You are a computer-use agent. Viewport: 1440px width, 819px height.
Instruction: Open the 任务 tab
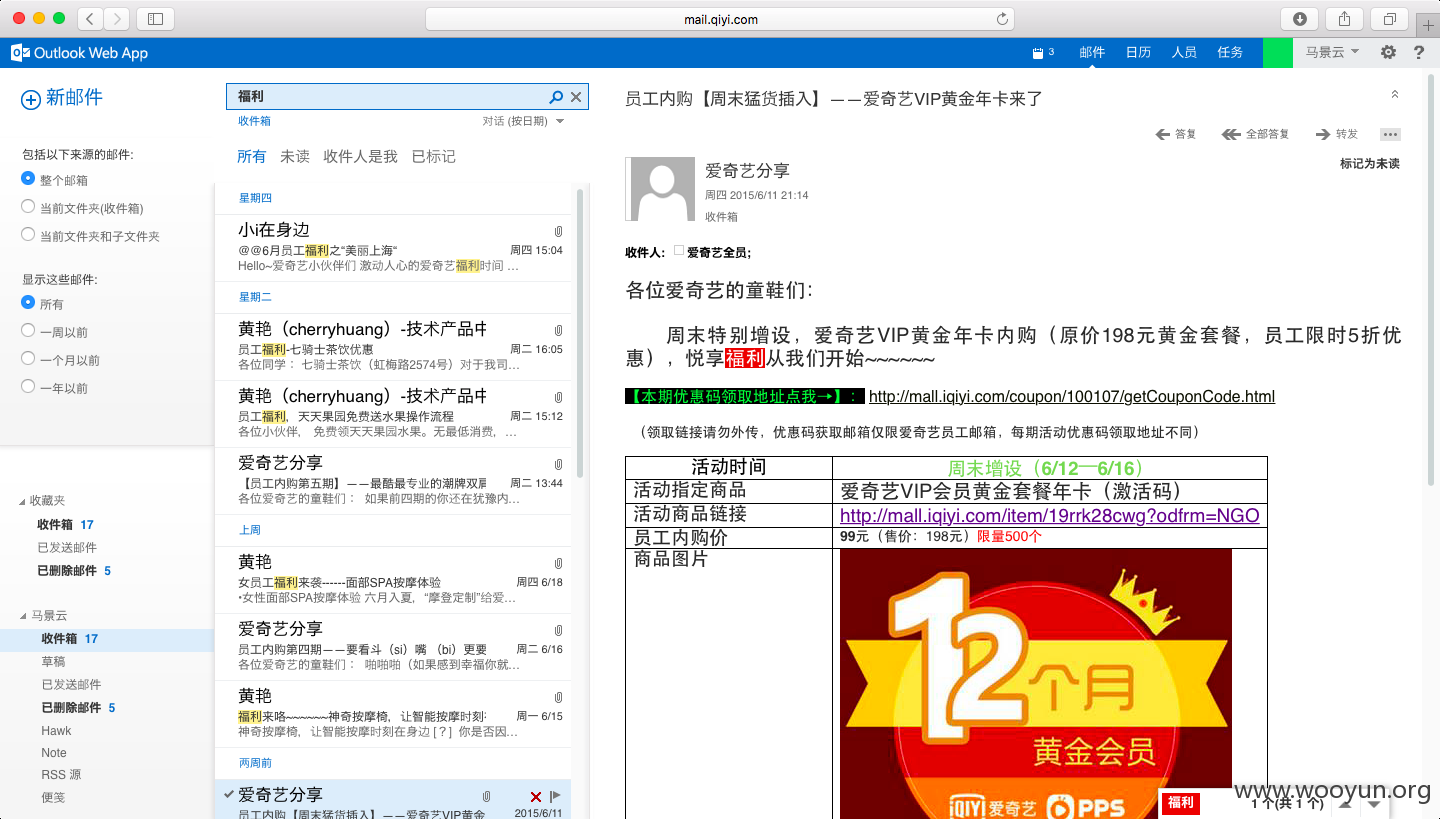[x=1230, y=52]
